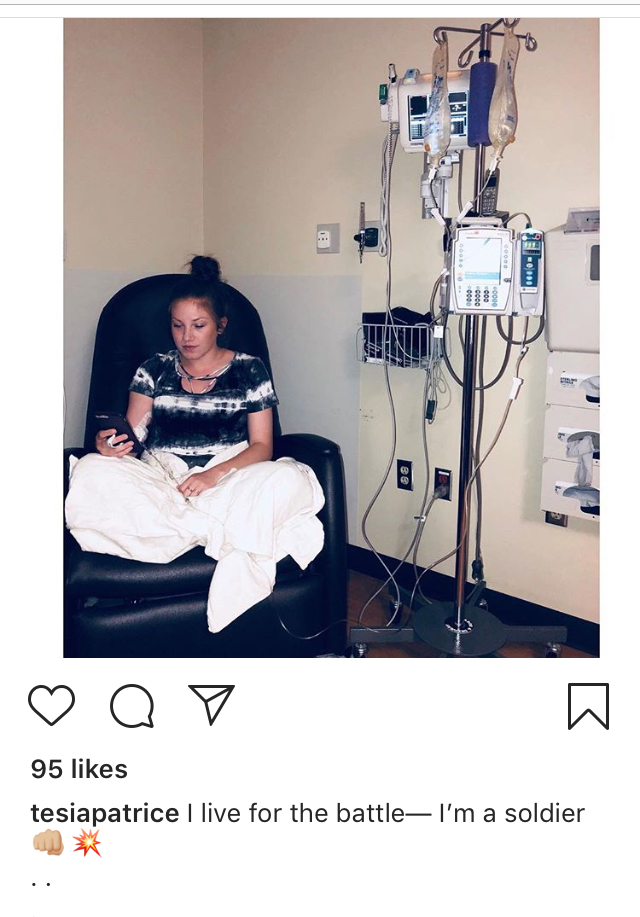Click the round base of the IV pole
Screen dimensions: 640x917
click(x=459, y=630)
